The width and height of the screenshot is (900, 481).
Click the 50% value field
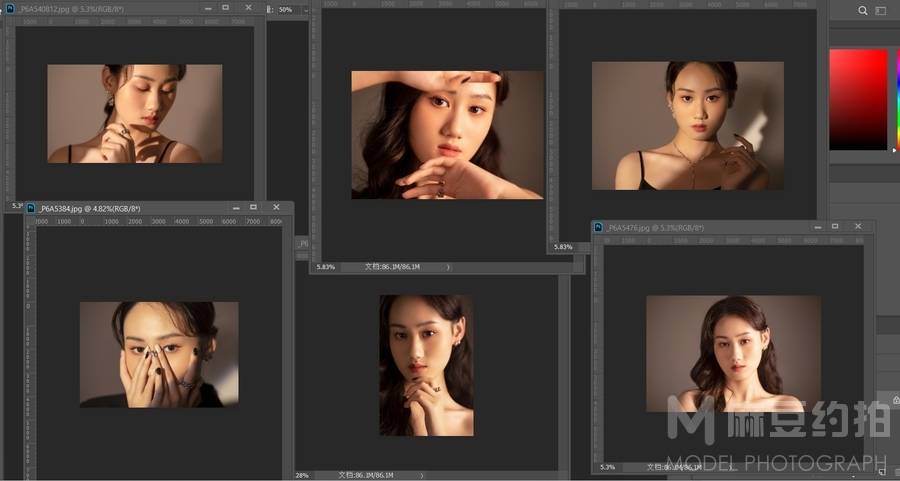pyautogui.click(x=289, y=10)
